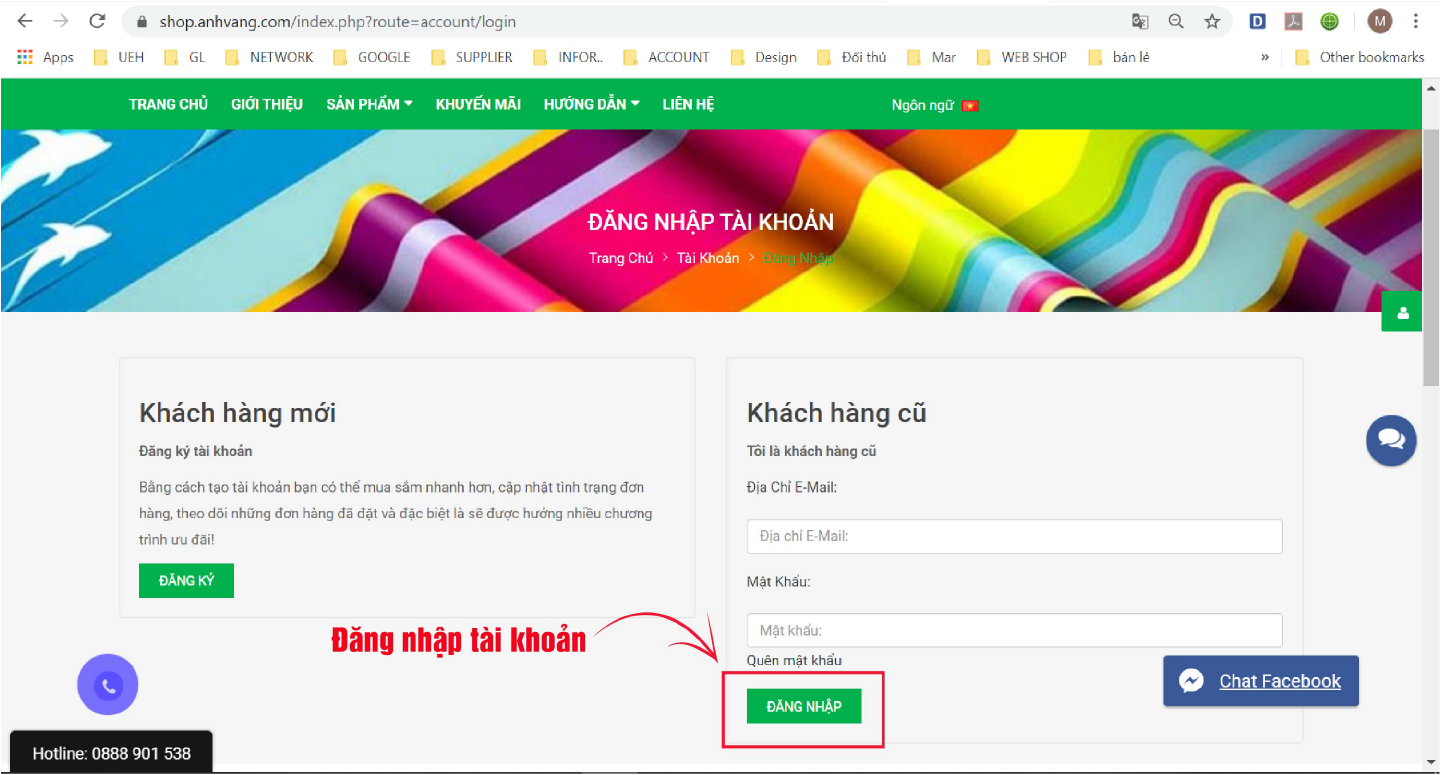Focus the Địa chỉ E-Mail input field
Screen dimensions: 1440x775
1014,536
